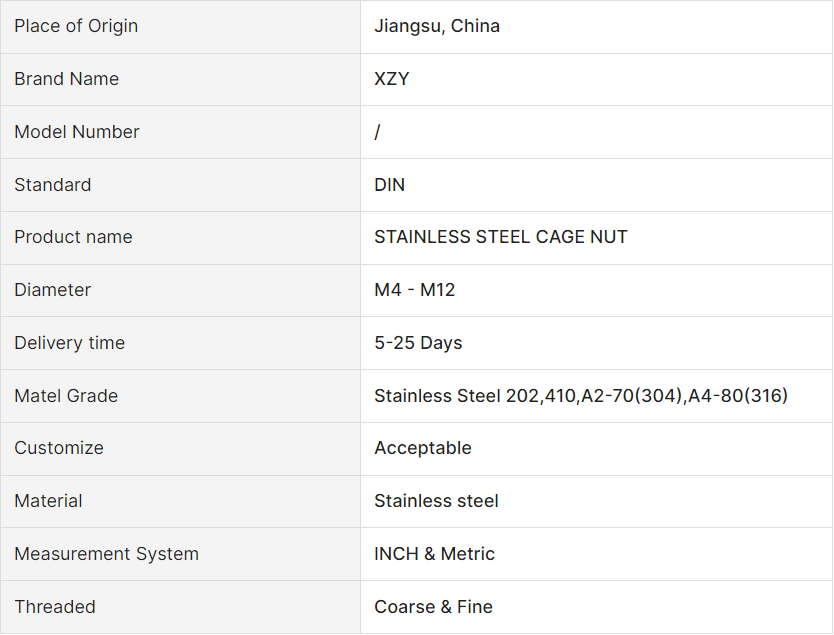Click the 'Product name' label
This screenshot has height=635, width=834.
(x=73, y=237)
